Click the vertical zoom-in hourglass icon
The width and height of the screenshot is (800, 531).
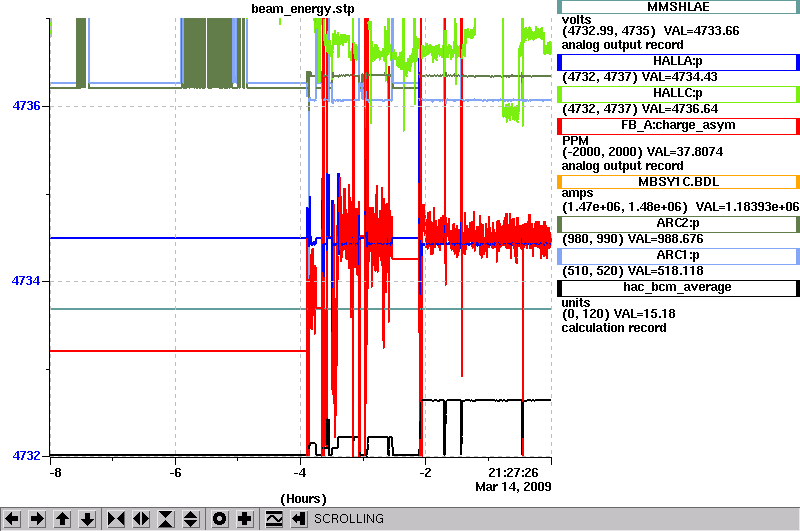(166, 519)
